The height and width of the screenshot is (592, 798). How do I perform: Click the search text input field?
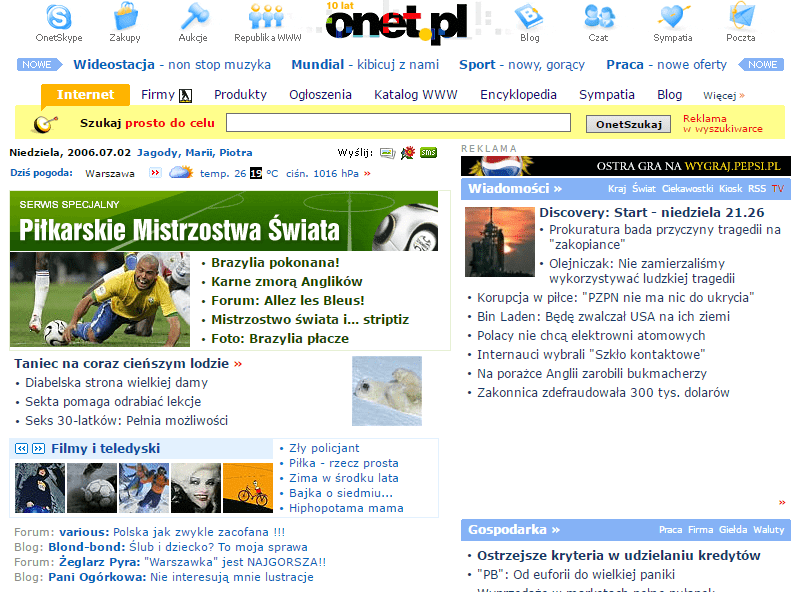click(x=398, y=123)
